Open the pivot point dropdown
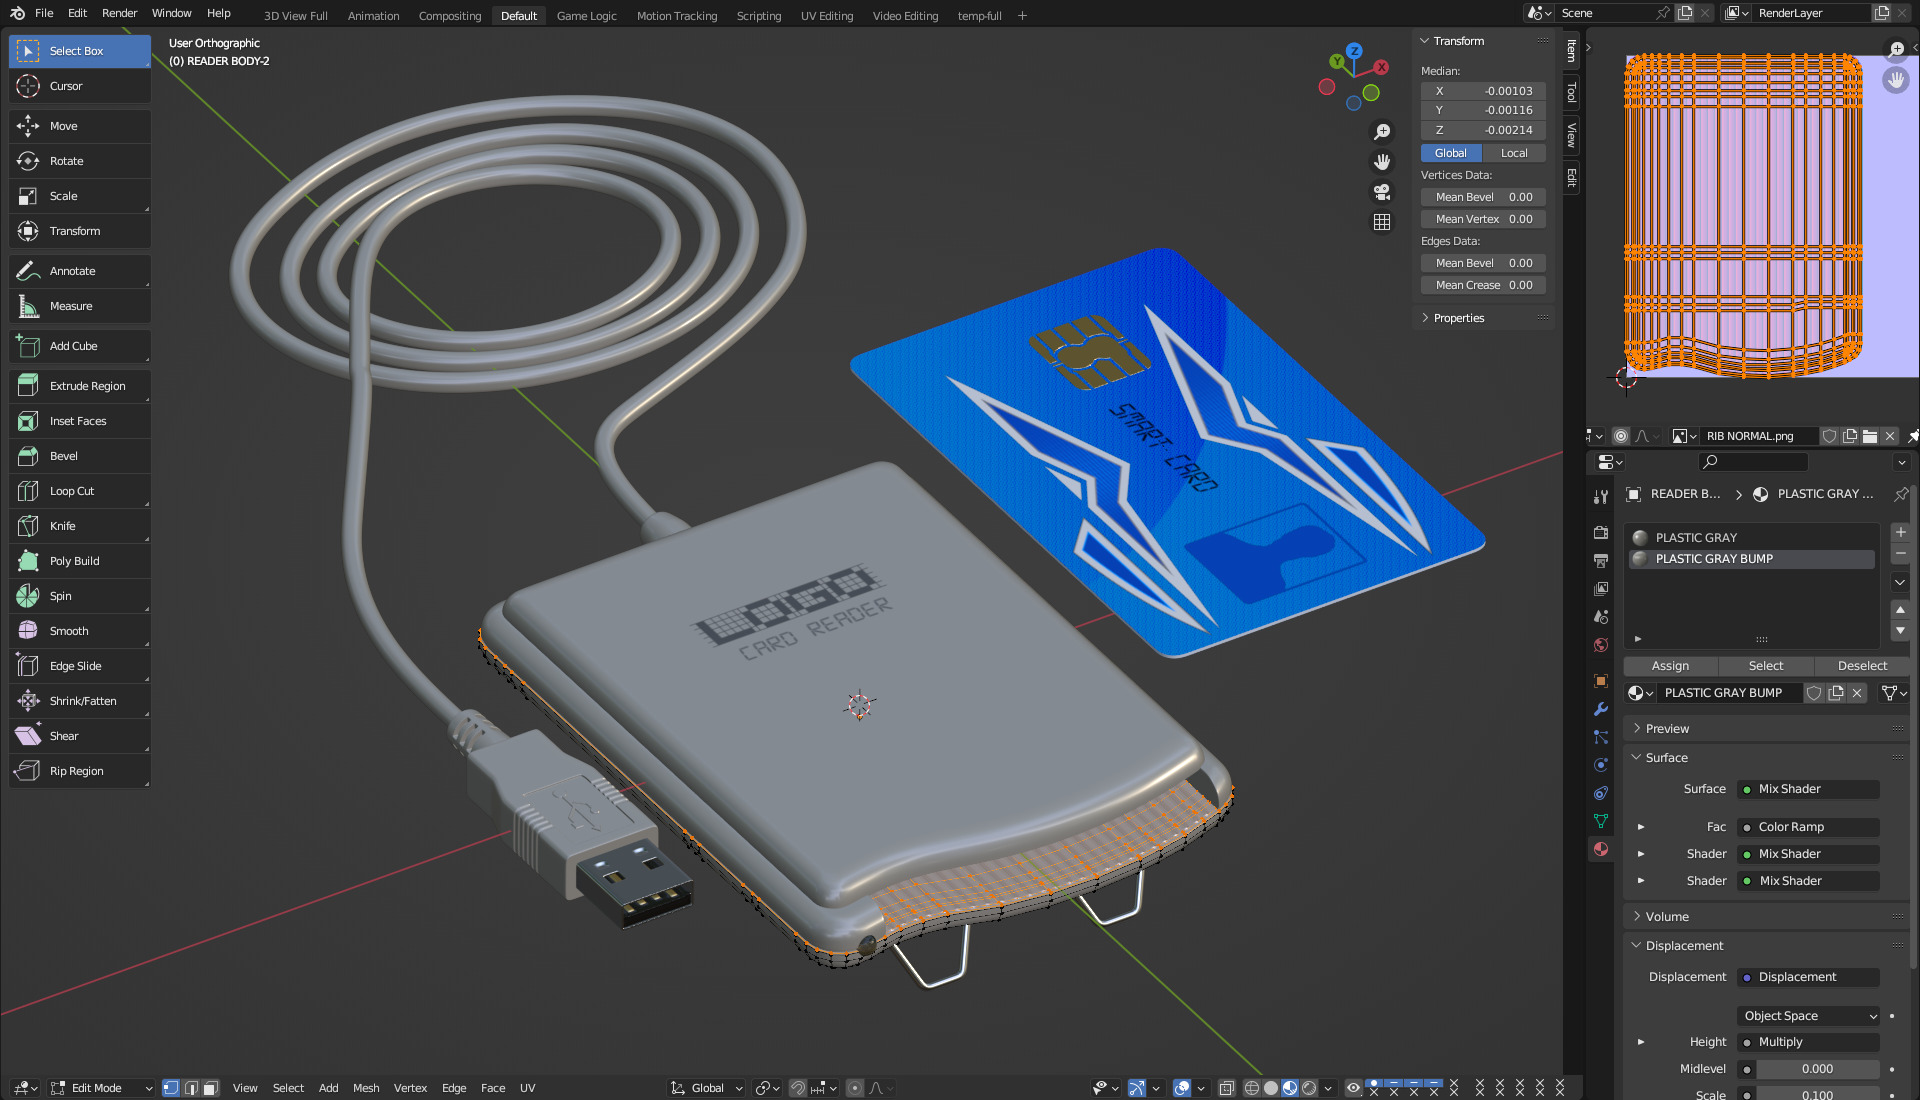This screenshot has height=1100, width=1920. pos(768,1088)
